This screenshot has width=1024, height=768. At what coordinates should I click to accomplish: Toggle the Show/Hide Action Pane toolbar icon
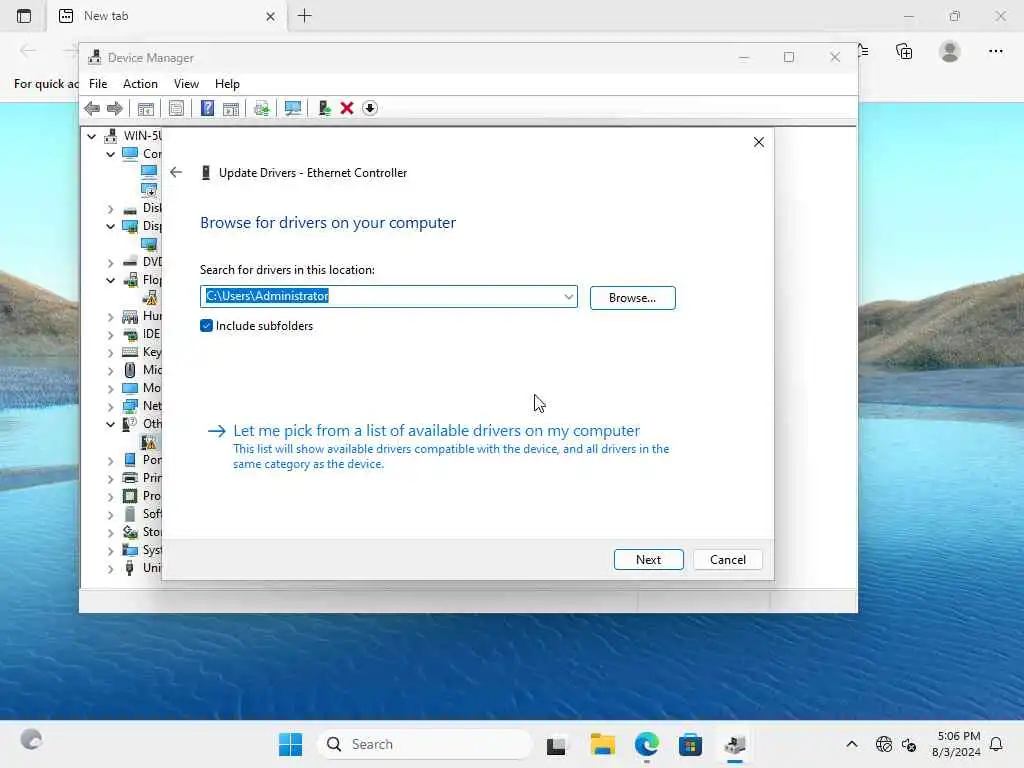coord(231,108)
